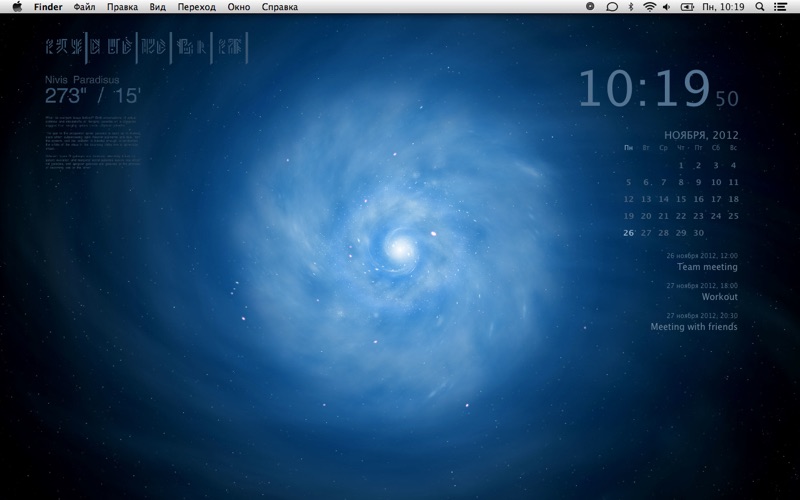Select highlighted date 26 in the calendar grid
The width and height of the screenshot is (800, 500).
click(x=629, y=233)
